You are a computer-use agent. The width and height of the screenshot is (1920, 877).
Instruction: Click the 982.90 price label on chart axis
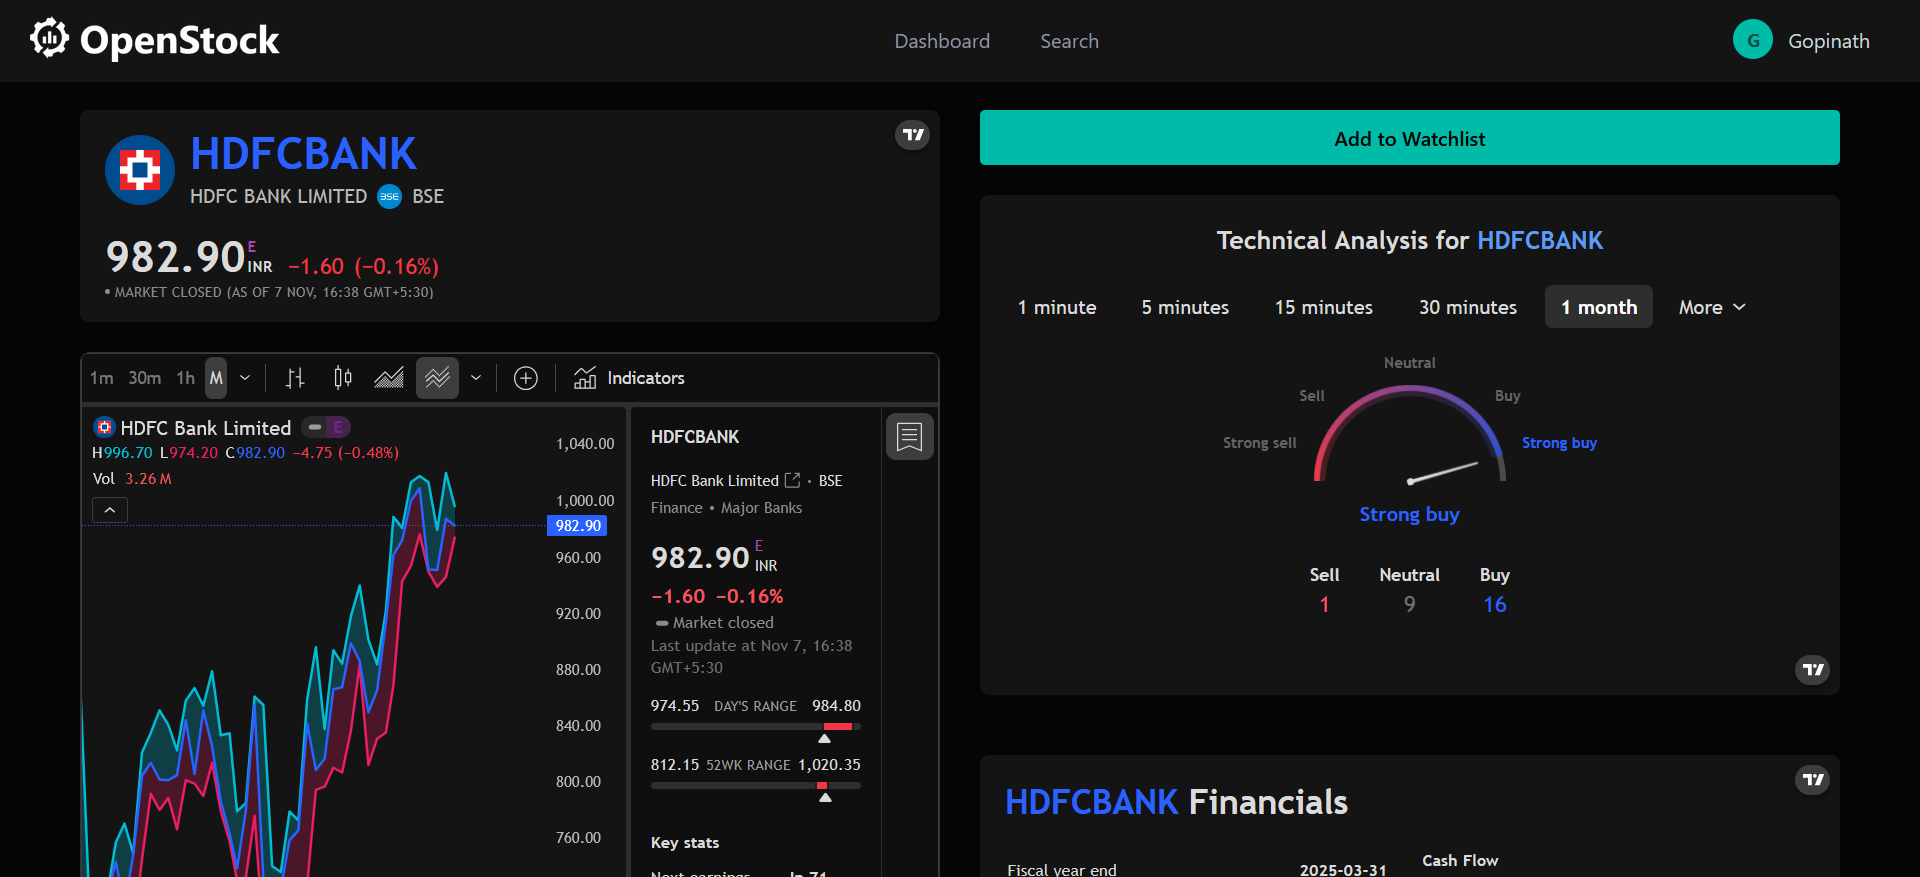578,526
